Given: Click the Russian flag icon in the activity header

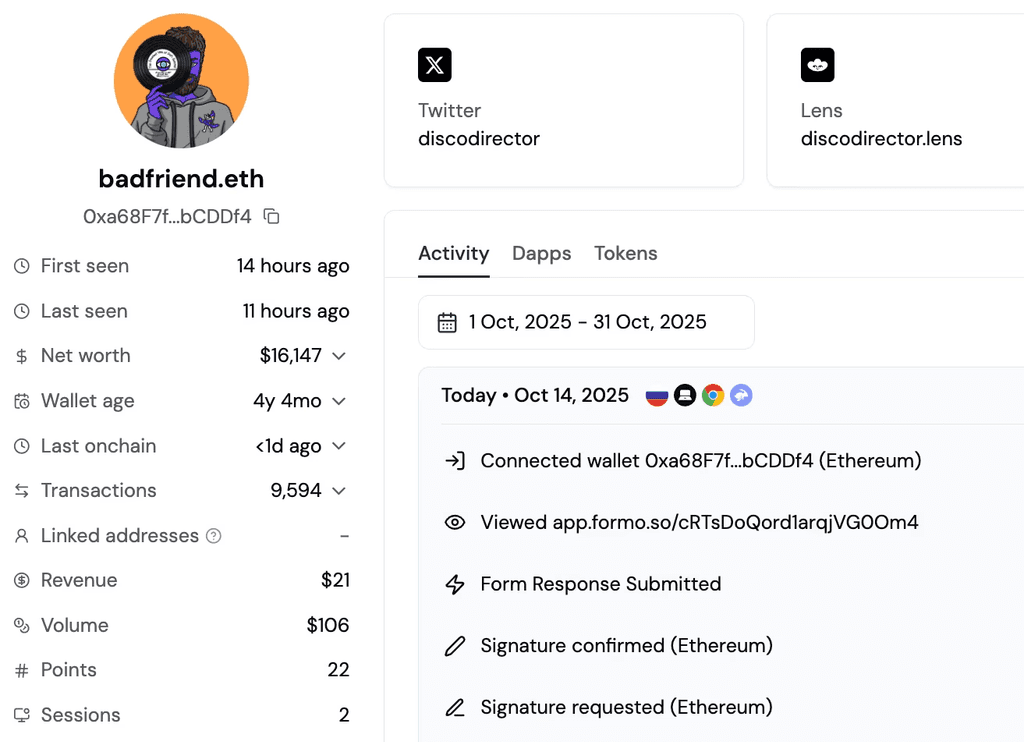Looking at the screenshot, I should click(x=656, y=395).
